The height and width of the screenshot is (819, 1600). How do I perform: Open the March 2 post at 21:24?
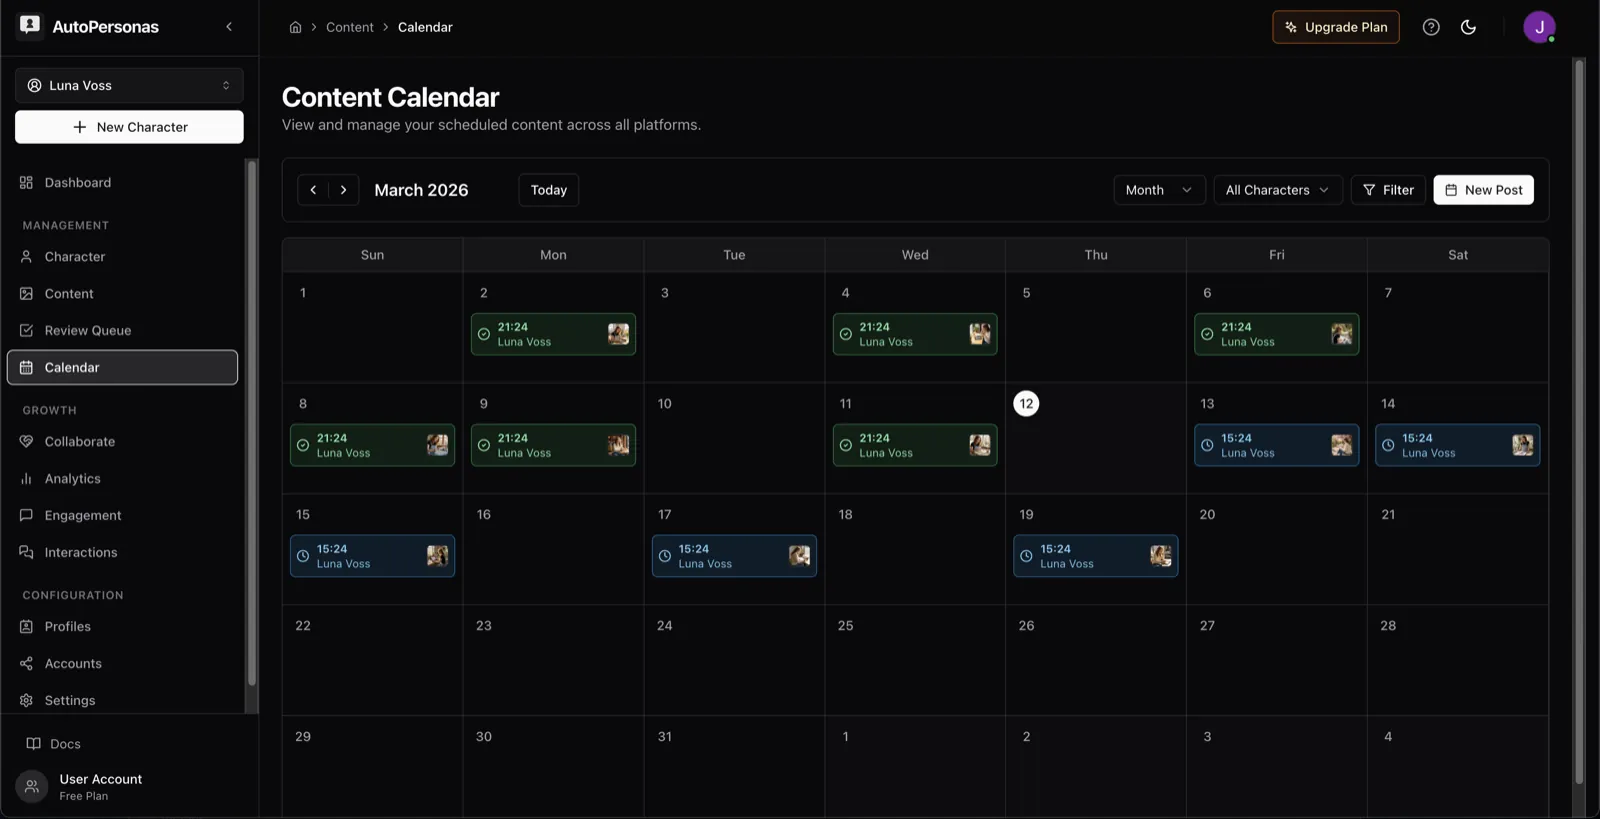553,334
